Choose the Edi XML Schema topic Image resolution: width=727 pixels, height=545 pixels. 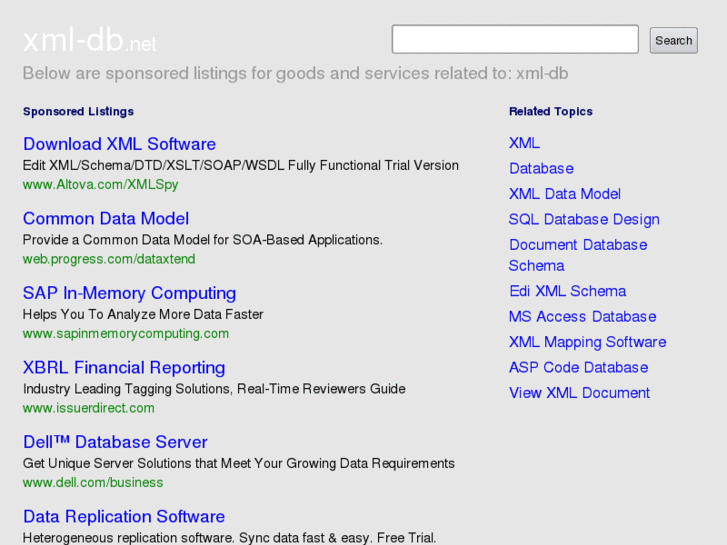coord(567,291)
